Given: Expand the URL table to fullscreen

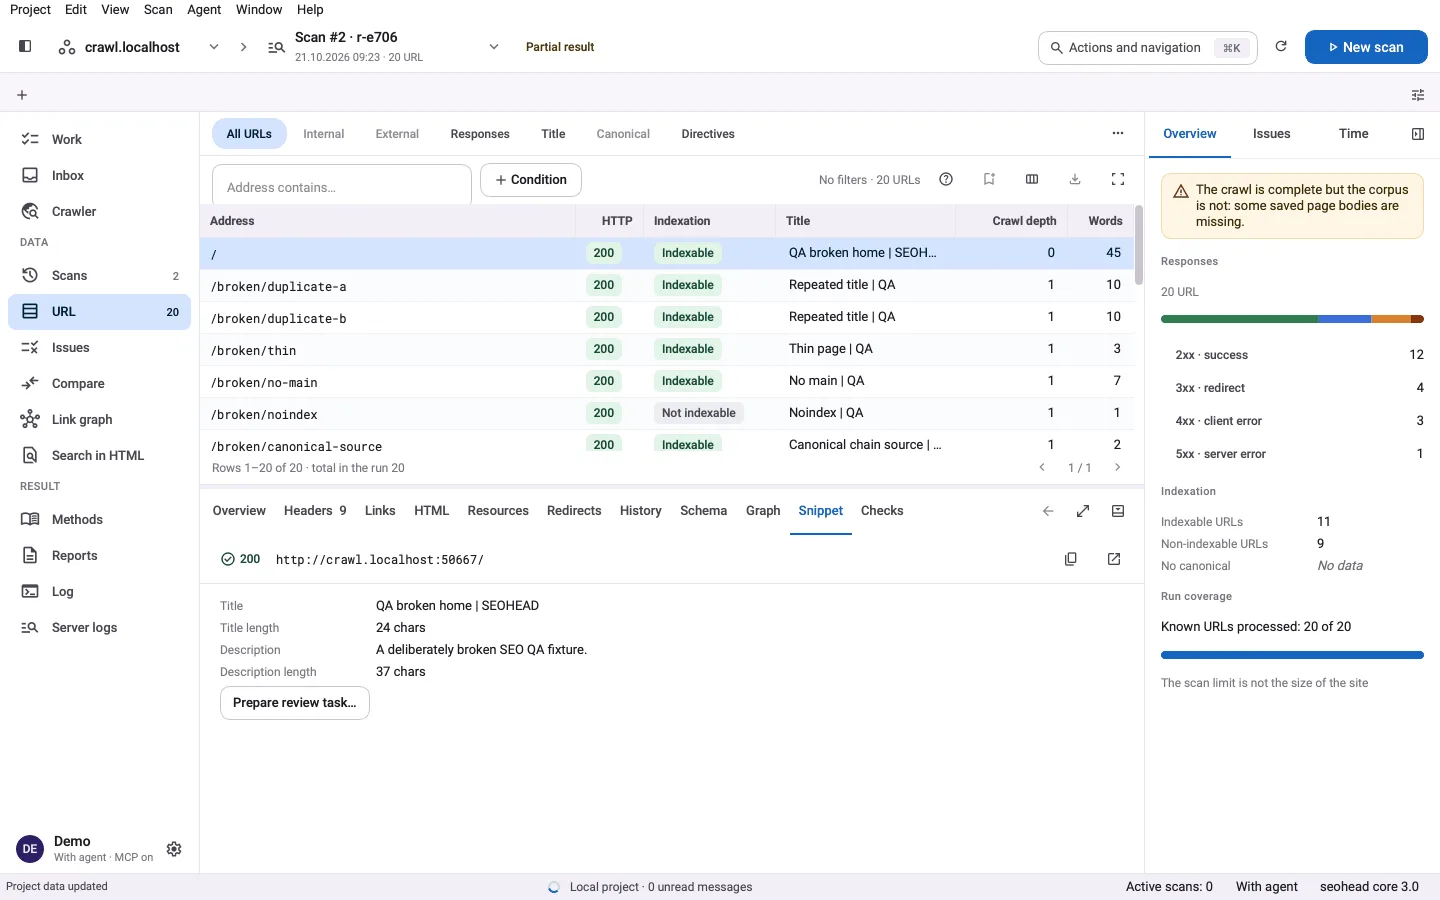Looking at the screenshot, I should [x=1118, y=179].
